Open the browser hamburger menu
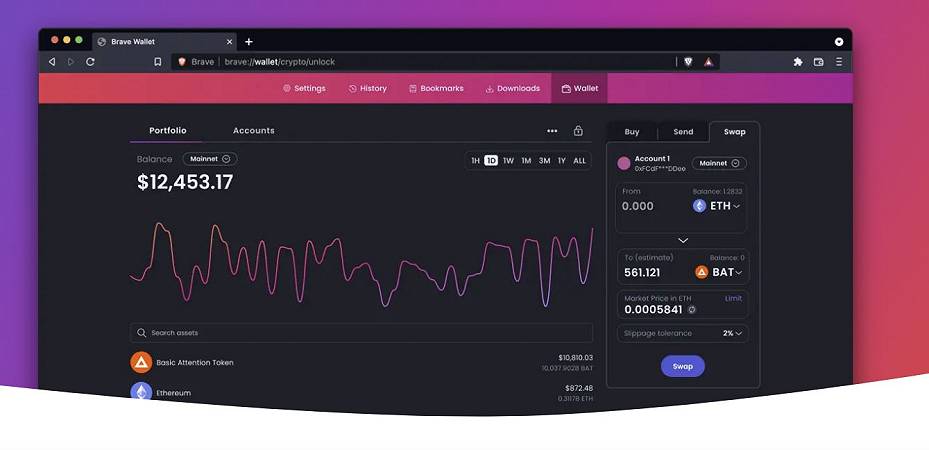 click(x=839, y=62)
